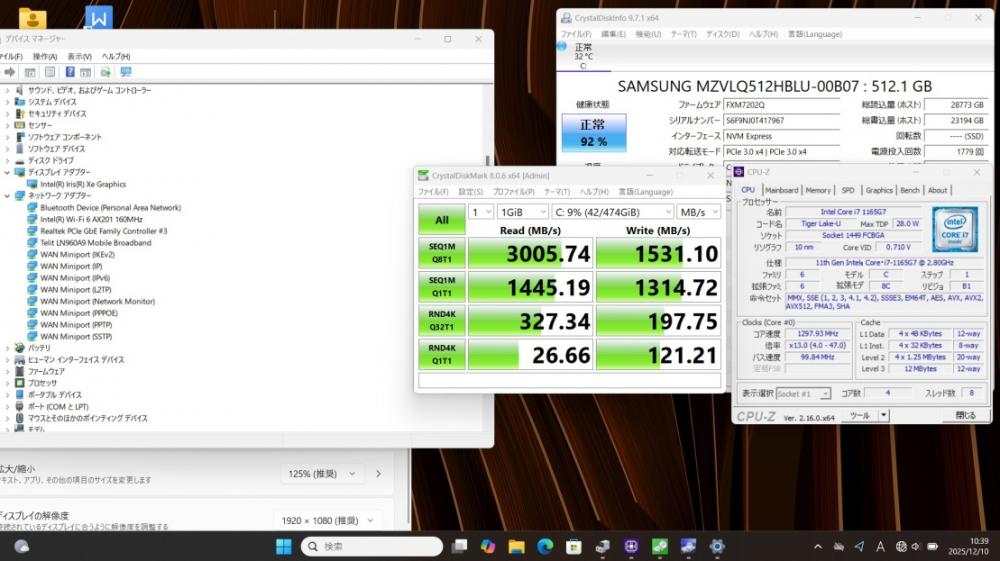
Task: Click the forward arrow in Device Manager toolbar
Action: pos(10,72)
